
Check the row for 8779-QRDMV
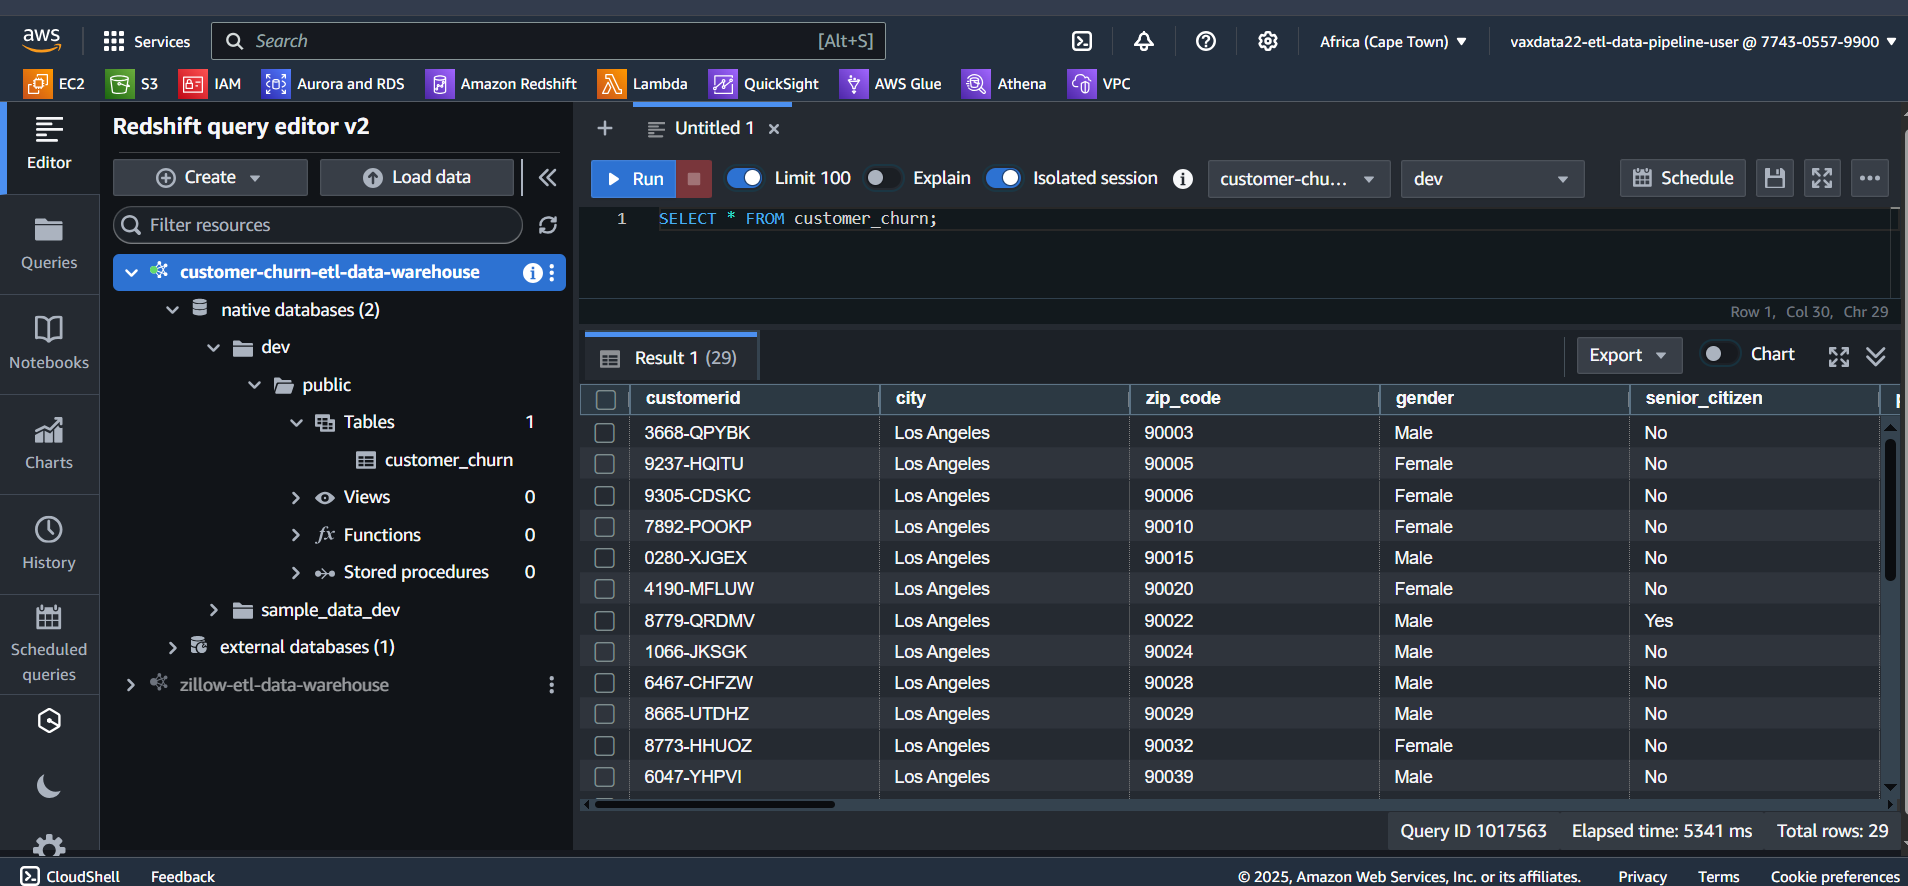point(605,621)
